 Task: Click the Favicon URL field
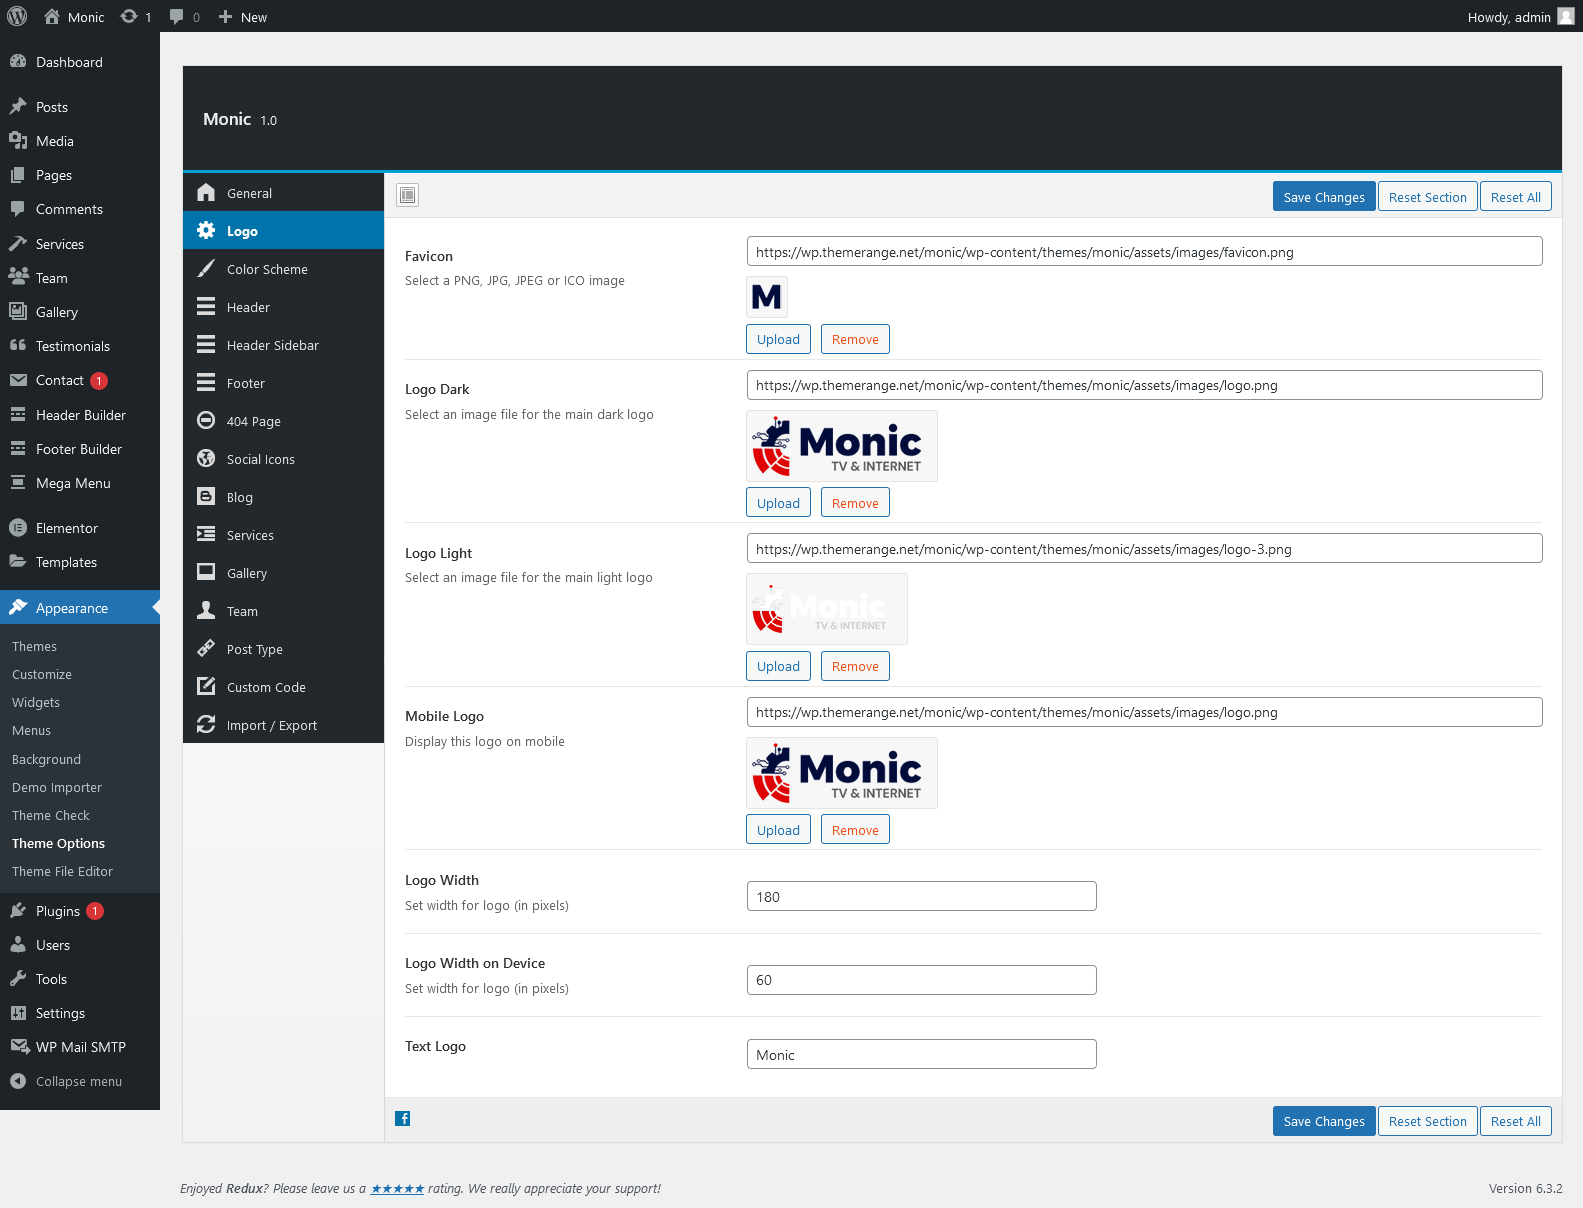(x=1144, y=252)
